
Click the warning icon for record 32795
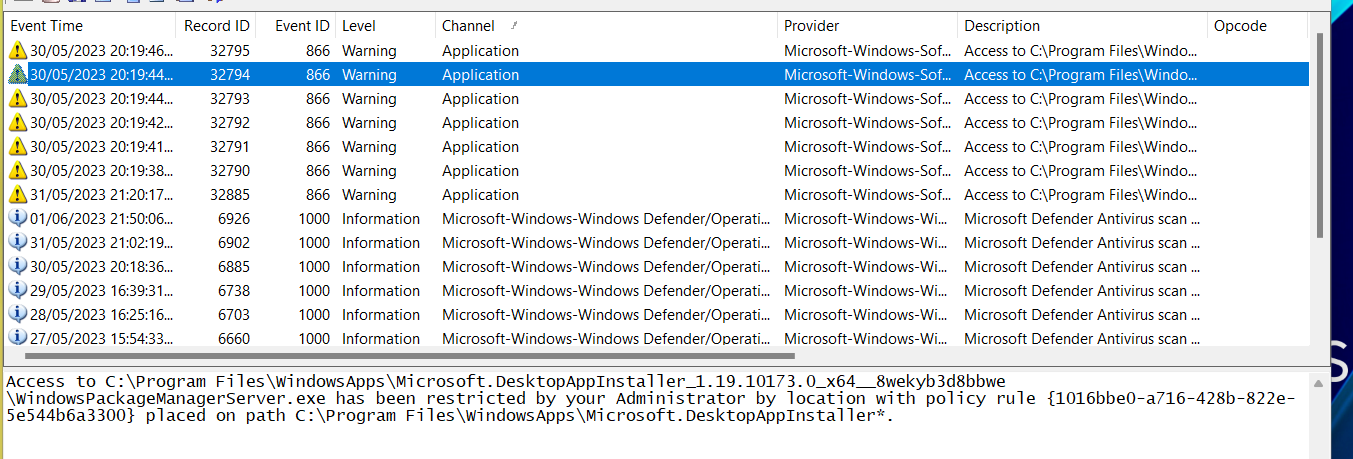[x=18, y=51]
